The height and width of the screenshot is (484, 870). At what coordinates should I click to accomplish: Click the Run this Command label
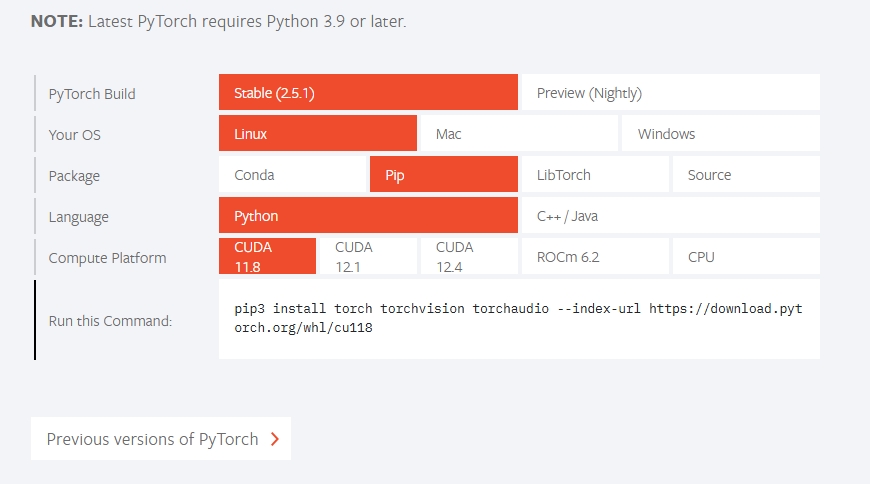[110, 321]
